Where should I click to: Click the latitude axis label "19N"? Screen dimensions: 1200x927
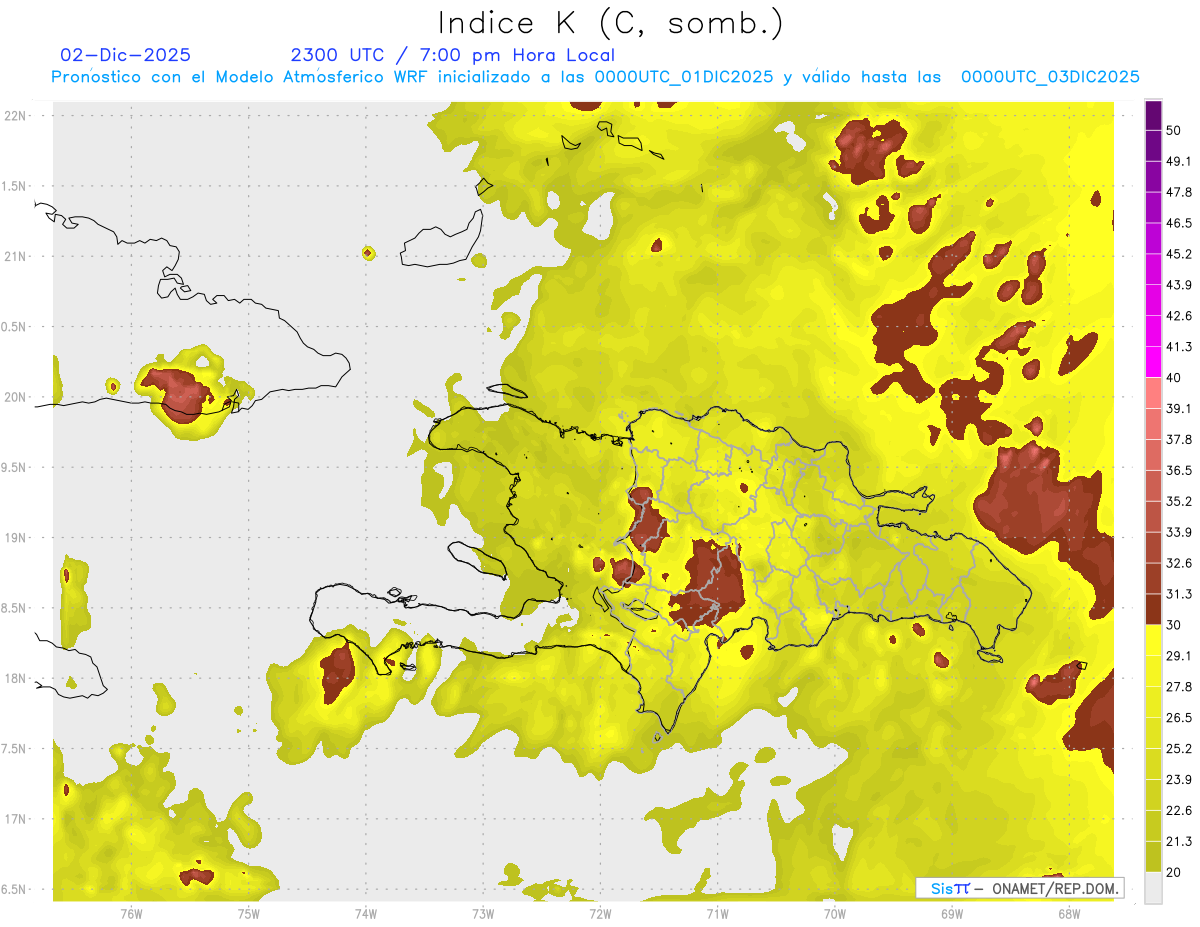click(x=16, y=537)
